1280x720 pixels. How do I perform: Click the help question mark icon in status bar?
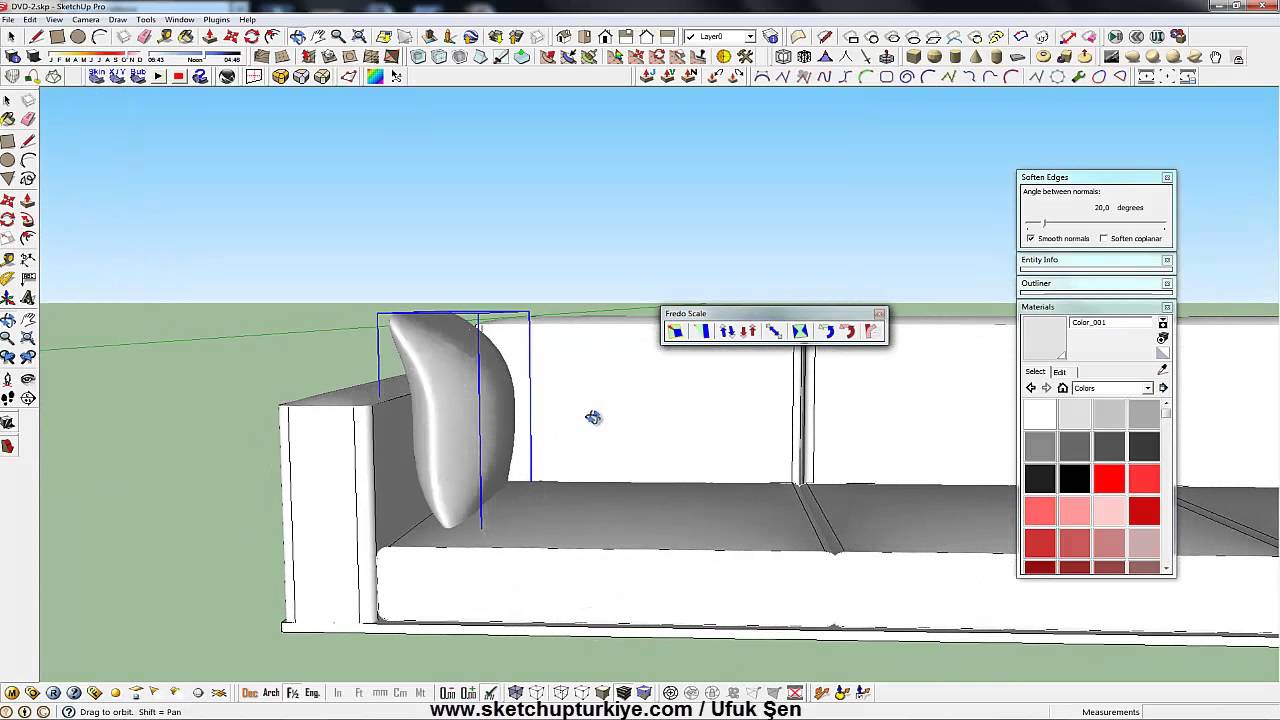tap(68, 712)
